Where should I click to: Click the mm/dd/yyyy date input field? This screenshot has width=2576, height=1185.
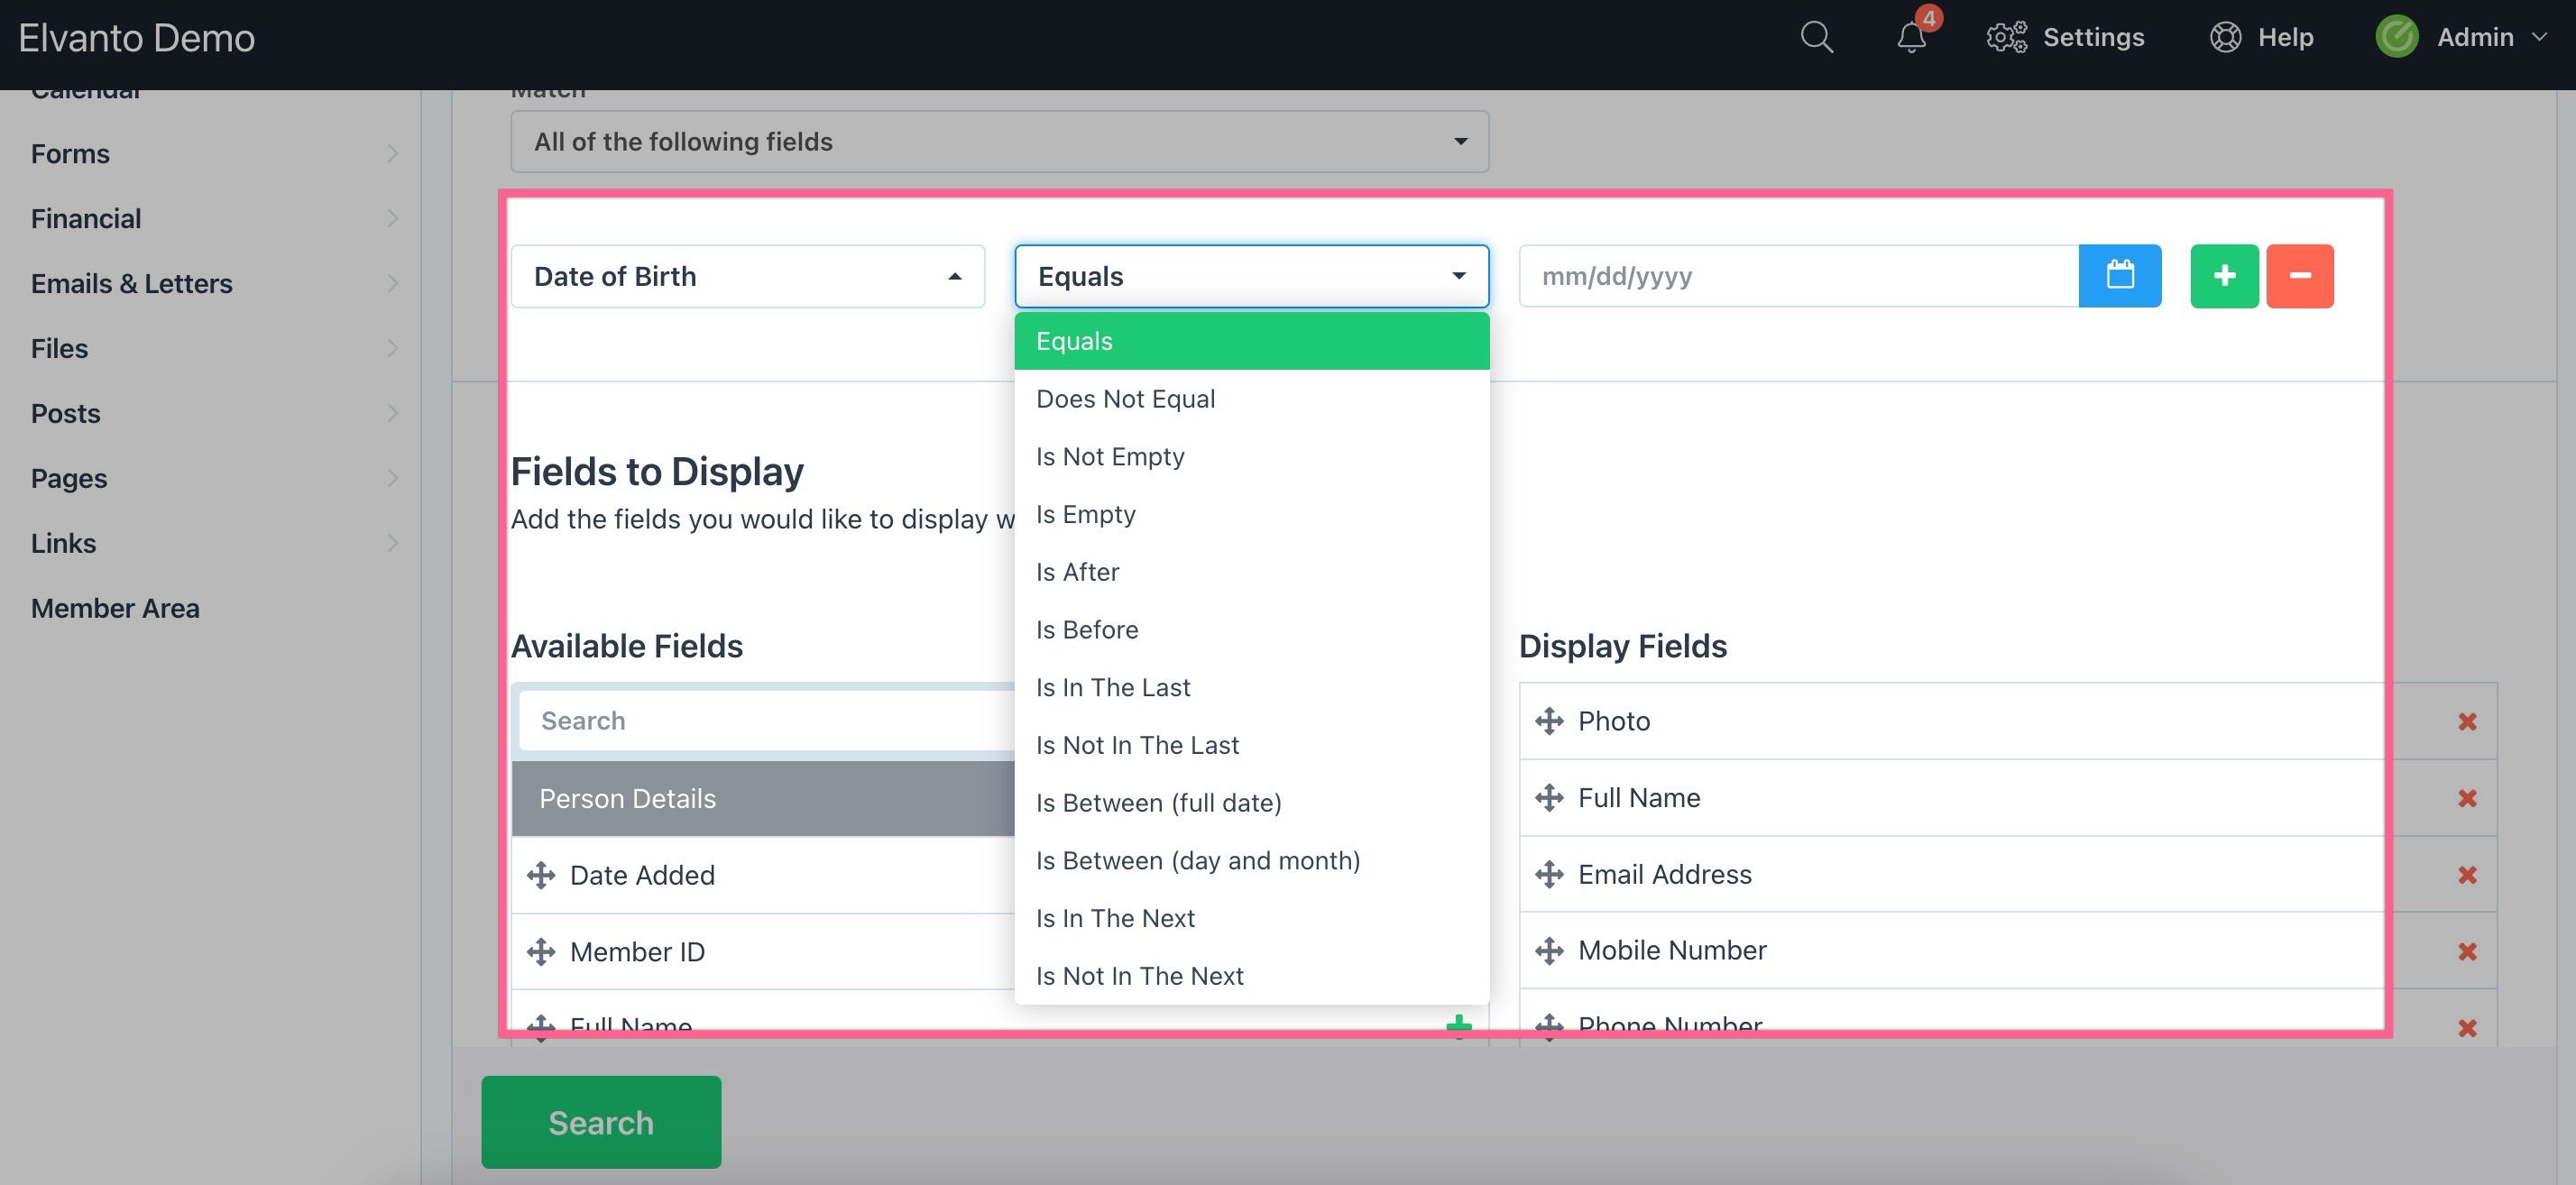(1797, 276)
